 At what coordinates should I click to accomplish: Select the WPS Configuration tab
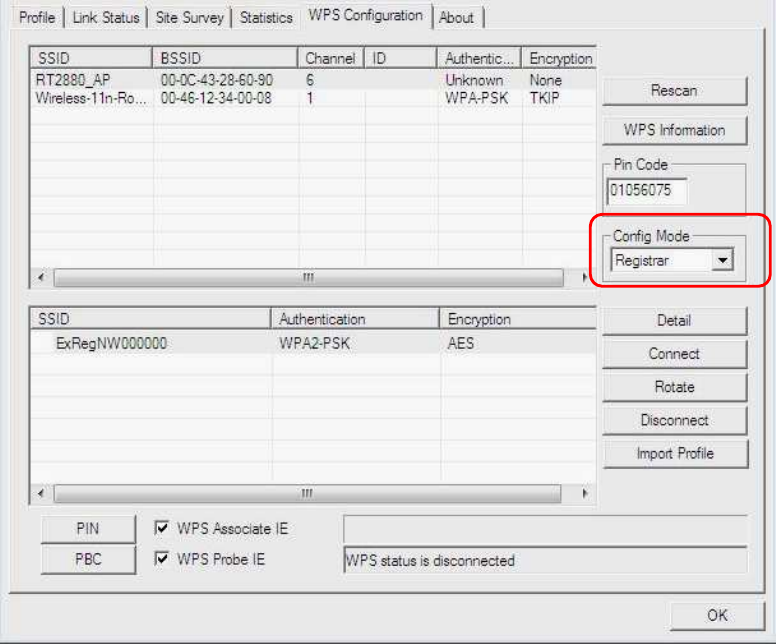(365, 16)
